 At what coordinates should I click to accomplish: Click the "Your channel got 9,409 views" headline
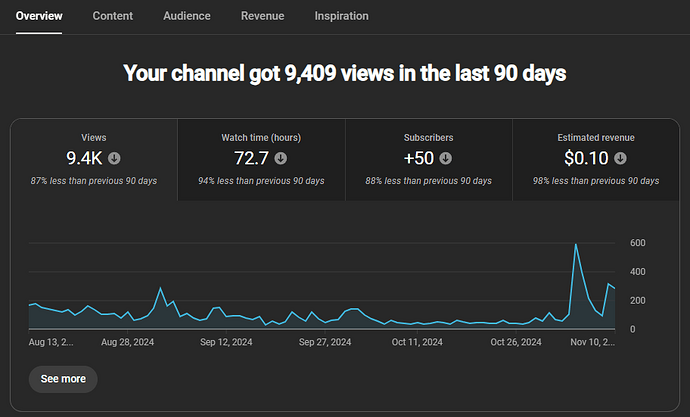pyautogui.click(x=345, y=73)
